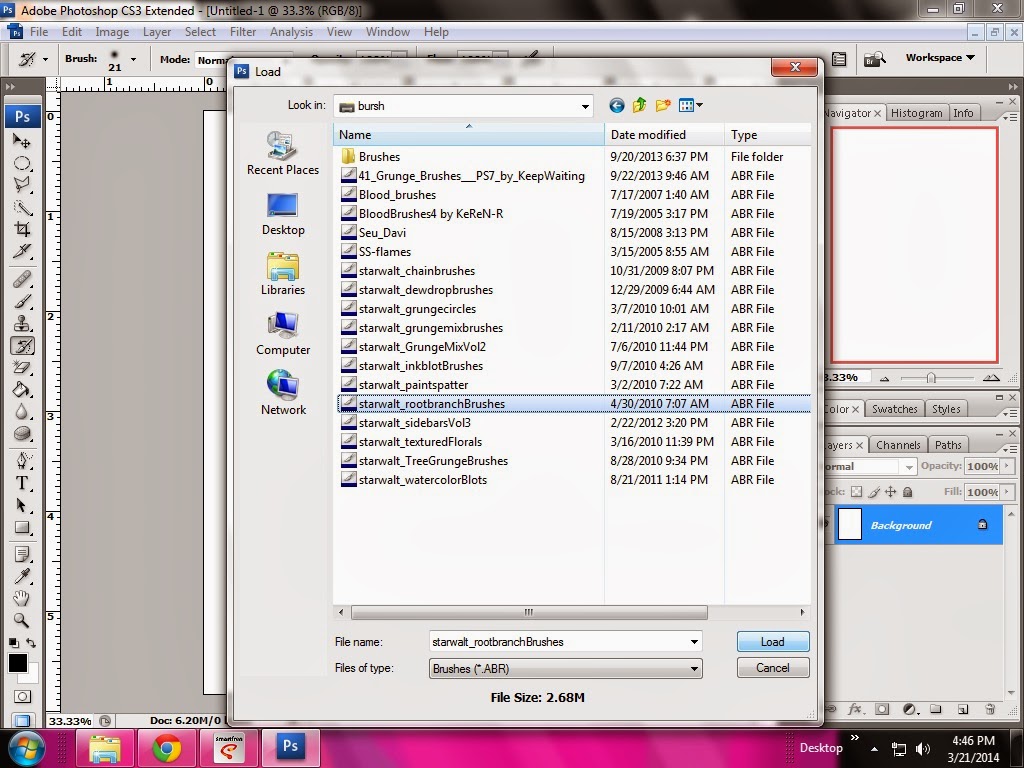This screenshot has width=1024, height=768.
Task: Open the Look in location dropdown
Action: [584, 106]
